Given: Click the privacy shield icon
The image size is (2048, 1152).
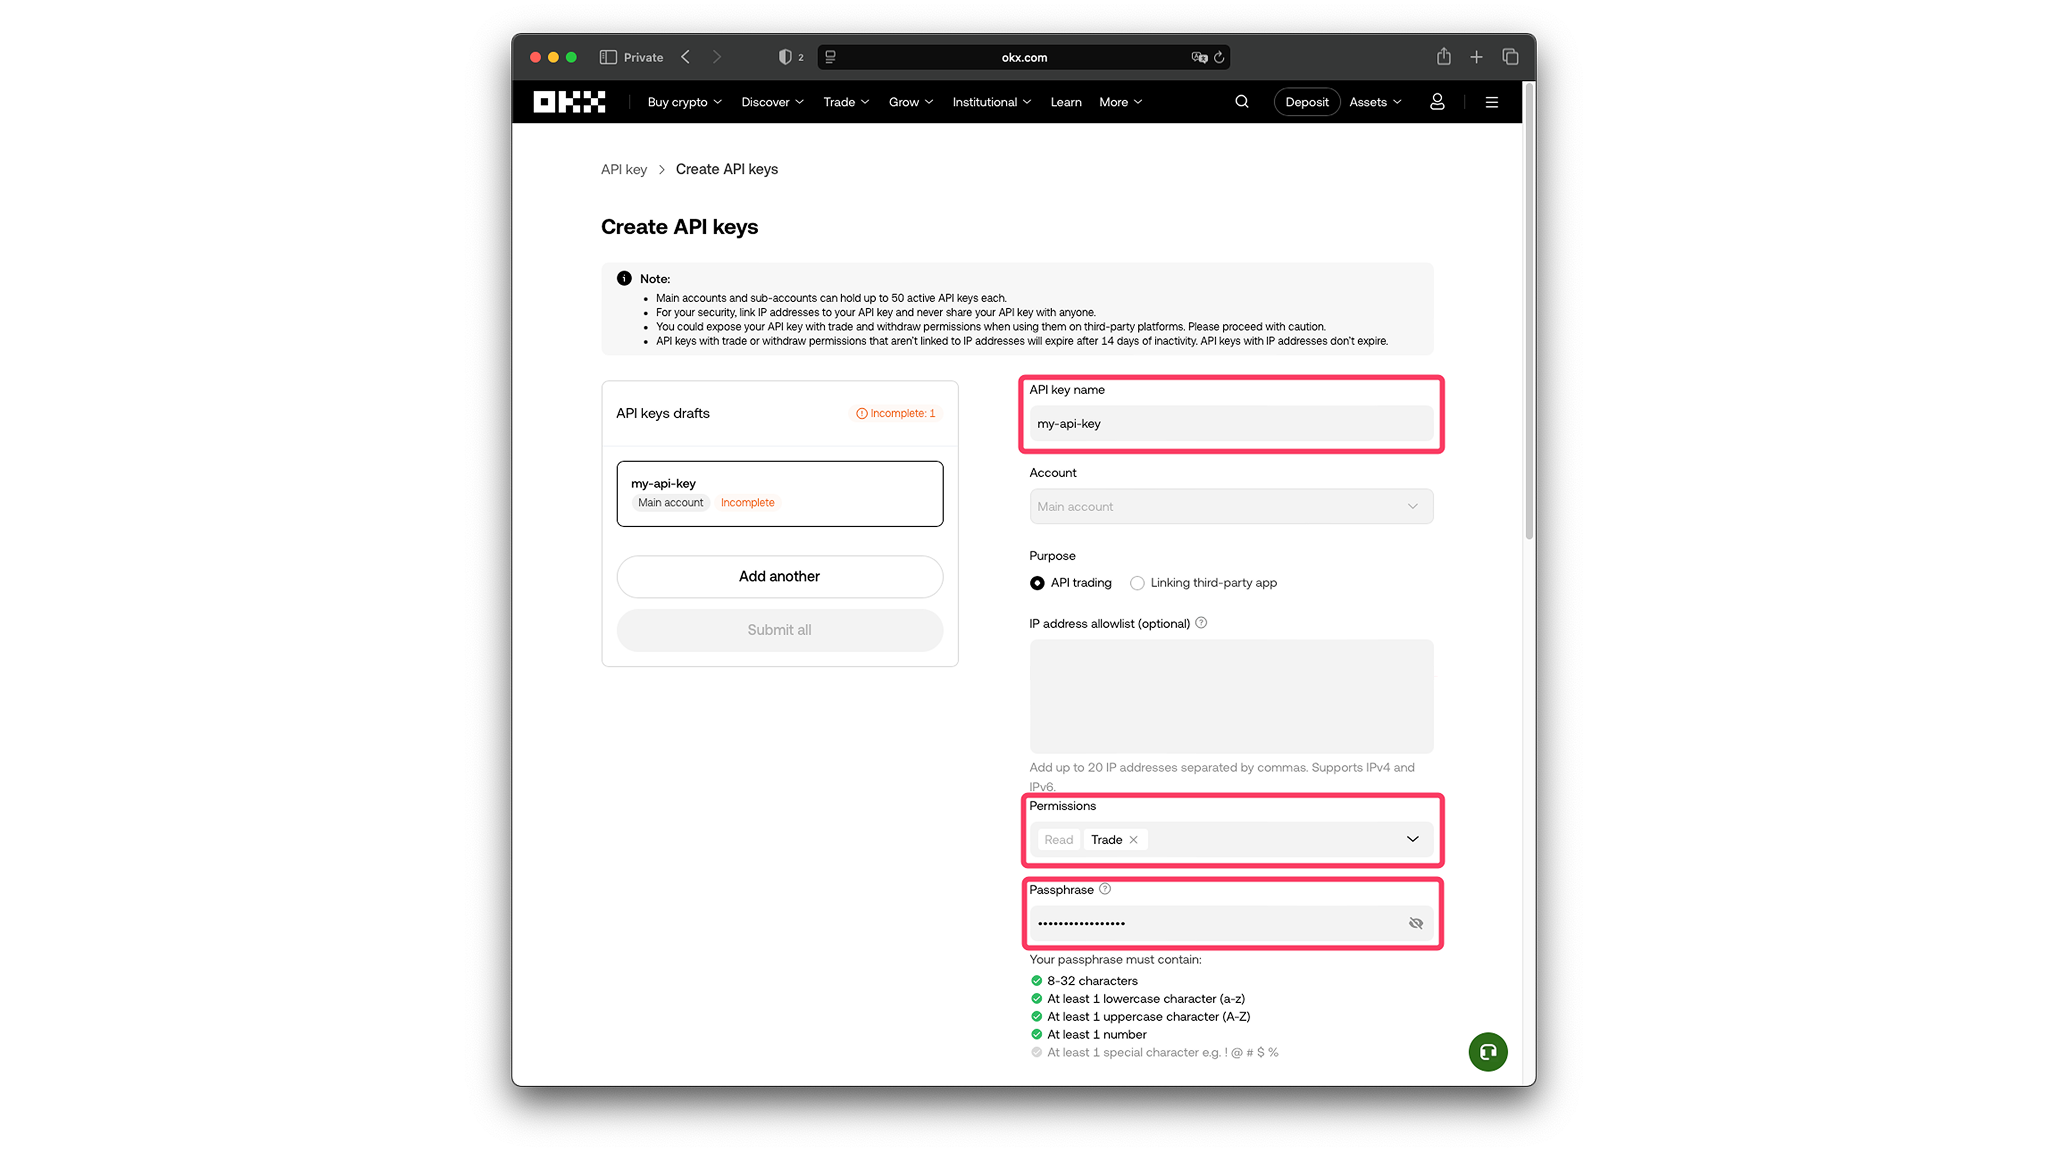Looking at the screenshot, I should coord(785,57).
